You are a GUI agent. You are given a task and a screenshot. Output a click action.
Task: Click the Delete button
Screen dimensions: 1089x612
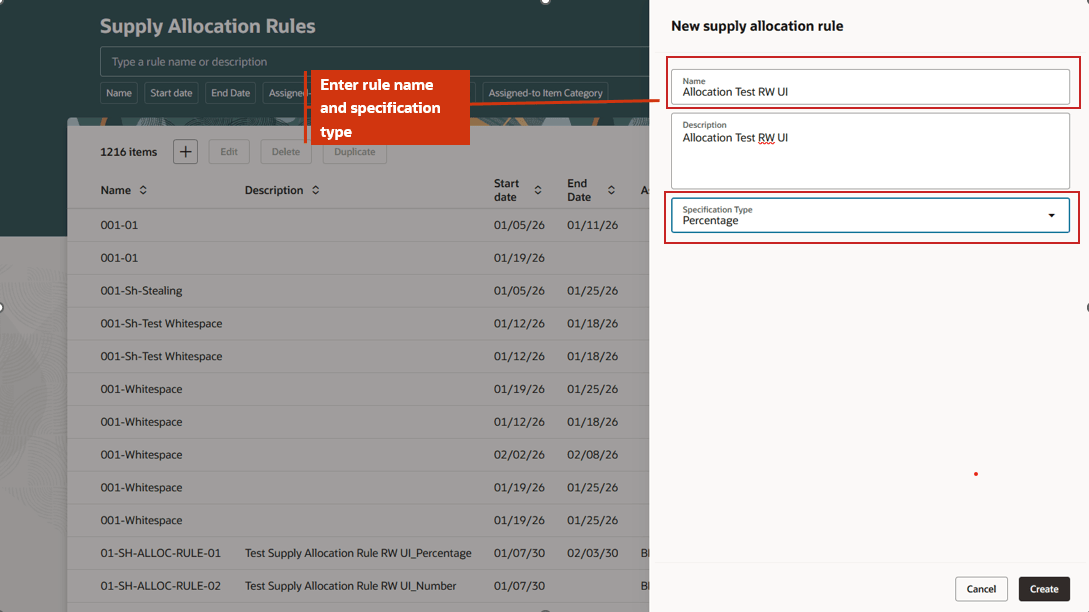(285, 151)
